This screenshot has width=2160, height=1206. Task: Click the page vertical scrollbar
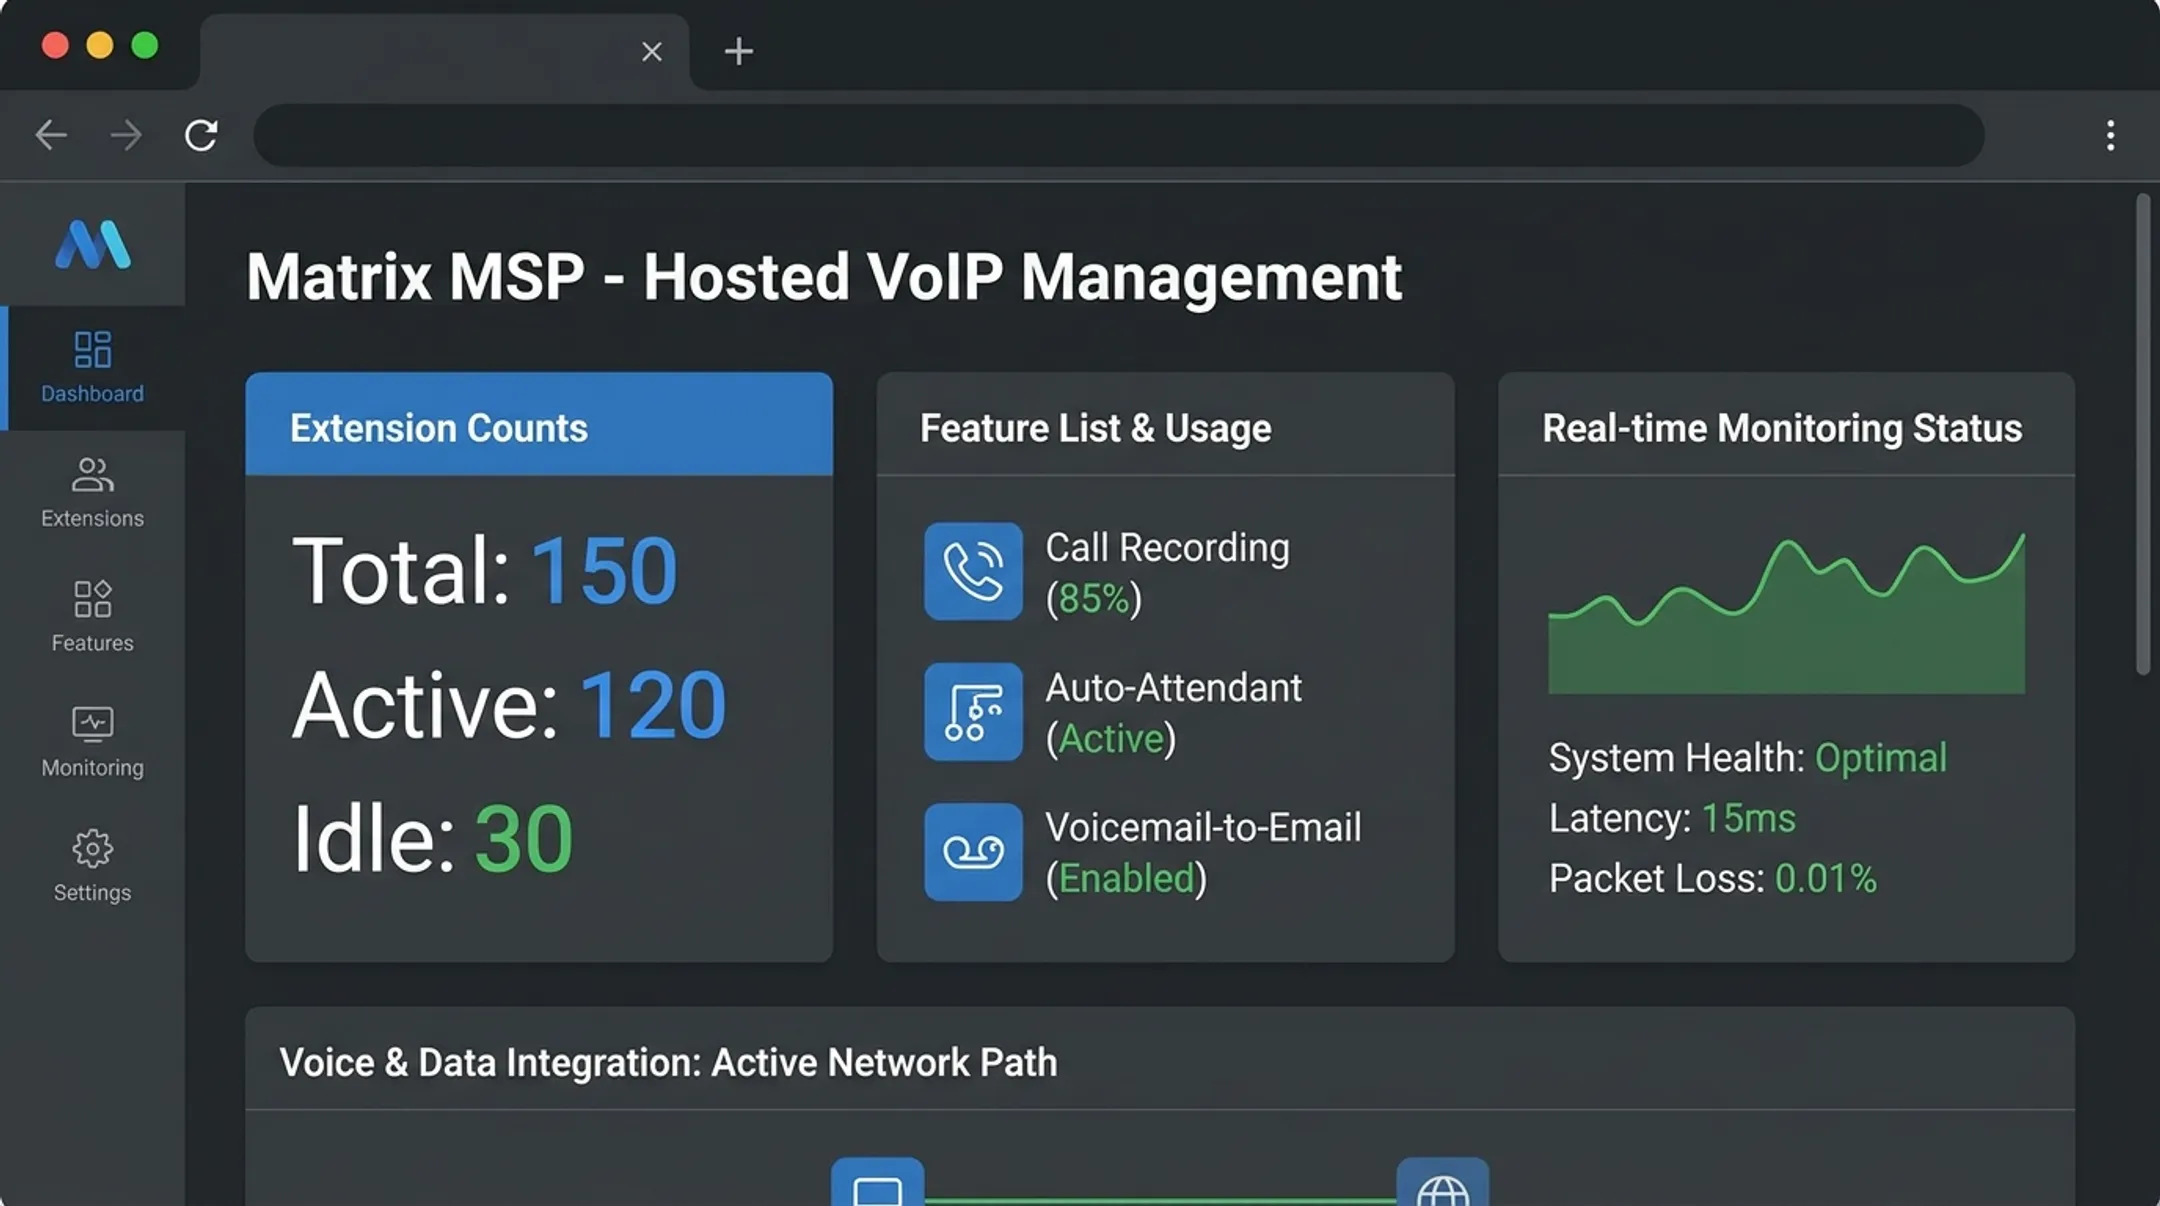click(x=2143, y=435)
